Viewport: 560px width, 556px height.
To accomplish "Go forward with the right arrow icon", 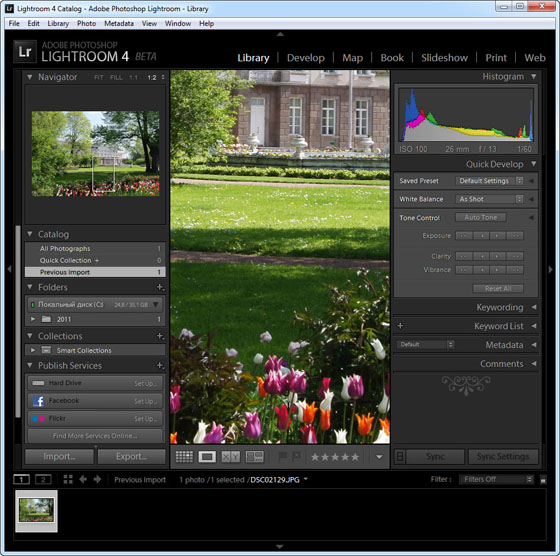I will point(97,479).
